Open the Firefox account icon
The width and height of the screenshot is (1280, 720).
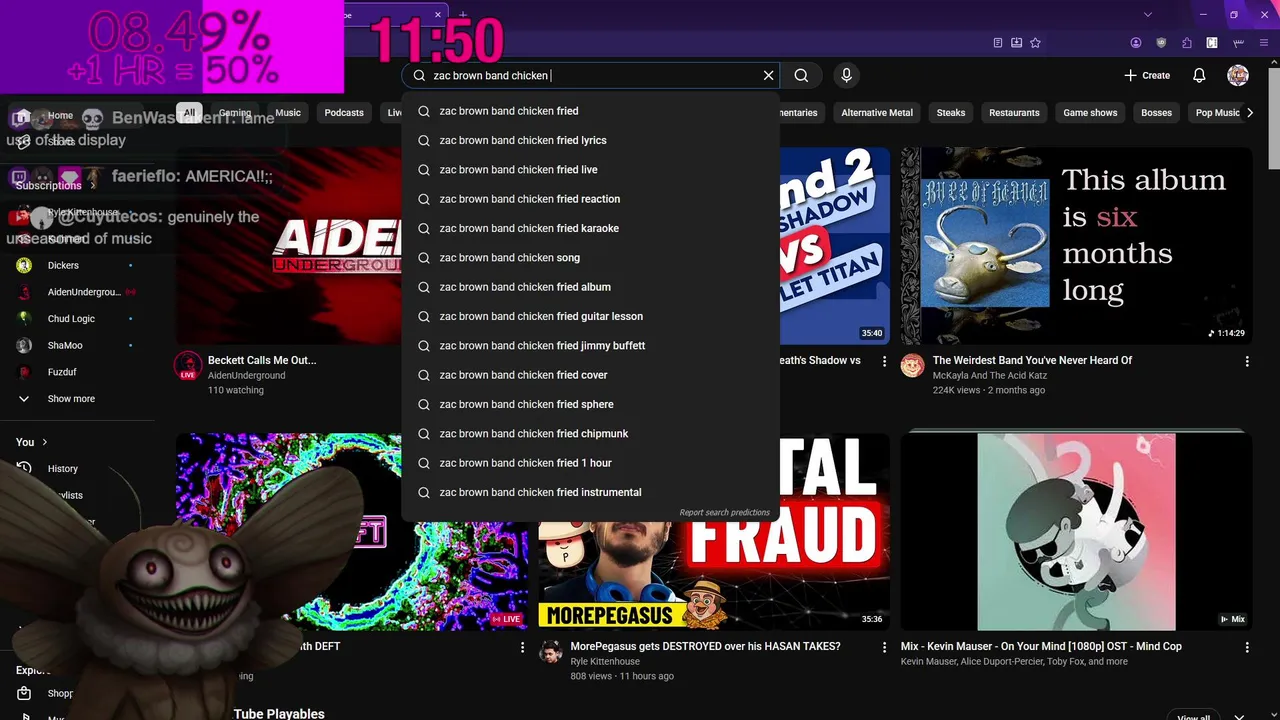point(1136,43)
